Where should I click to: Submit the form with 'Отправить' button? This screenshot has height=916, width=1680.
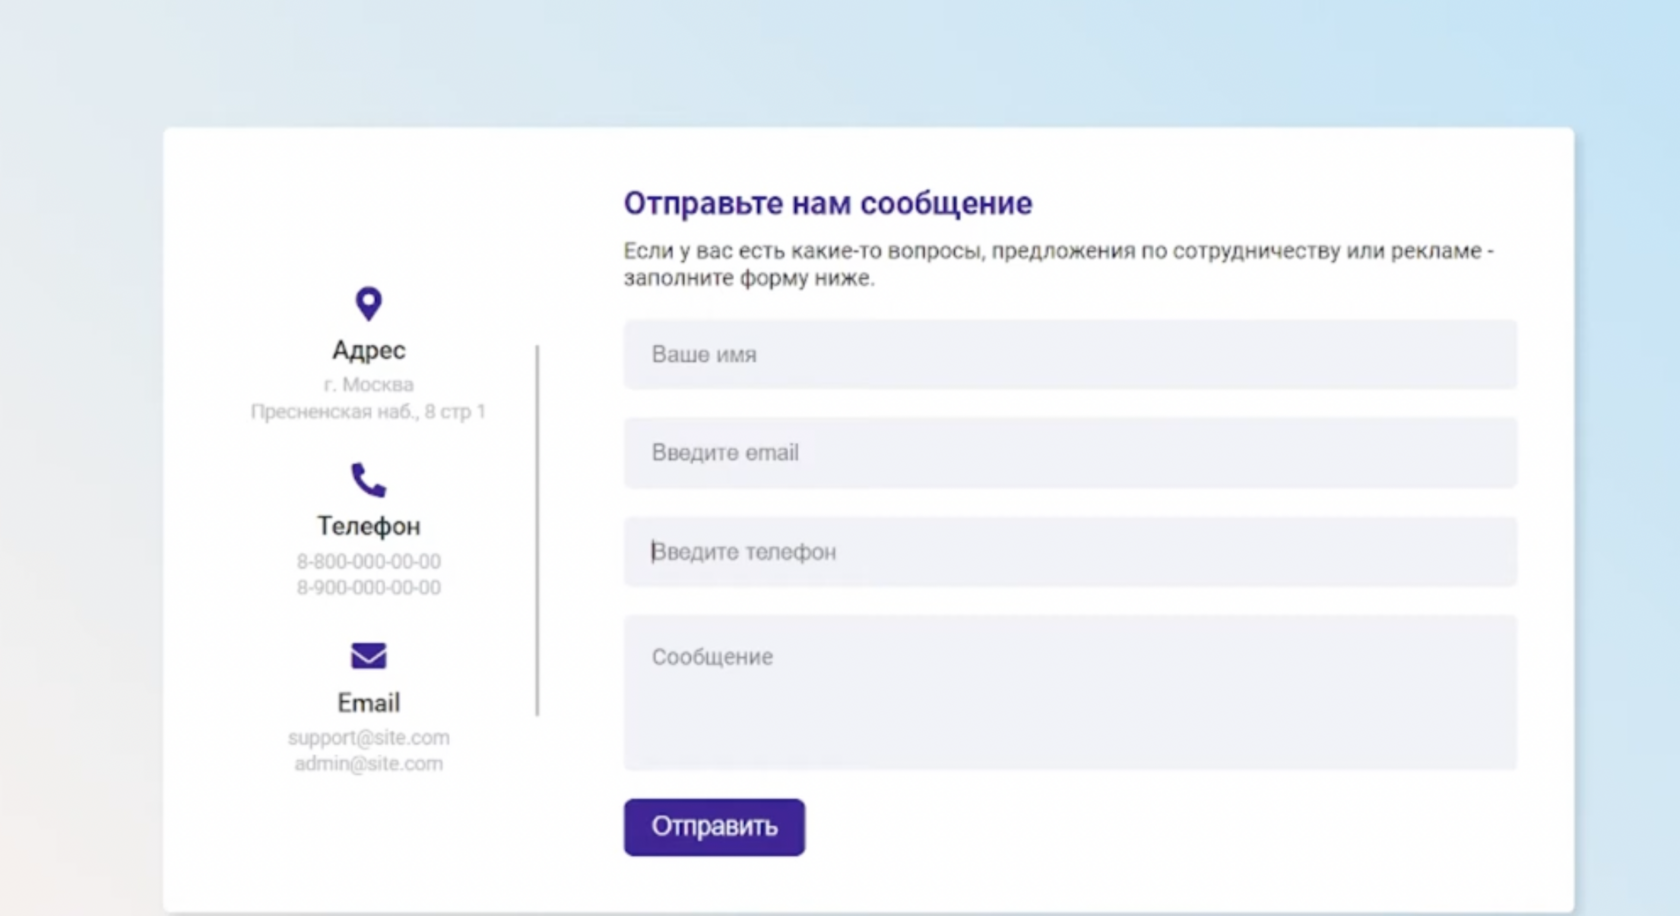714,827
